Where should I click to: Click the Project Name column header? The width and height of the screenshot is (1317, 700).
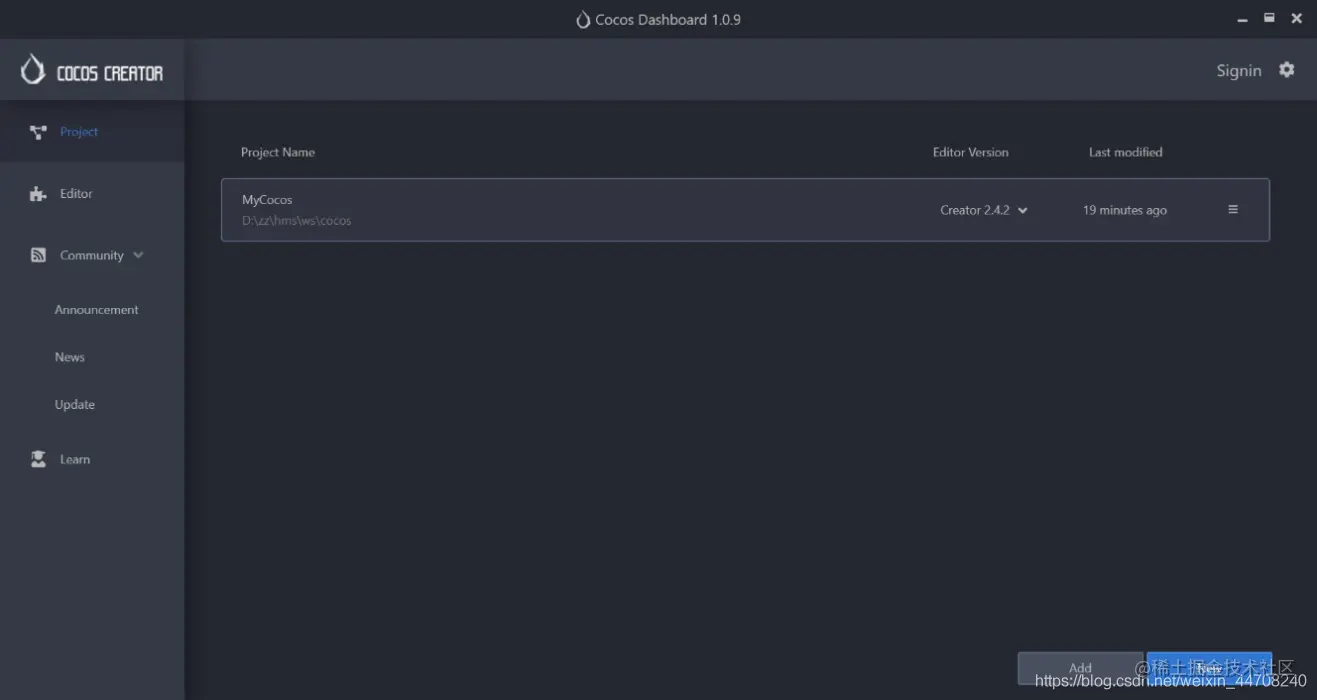point(278,152)
